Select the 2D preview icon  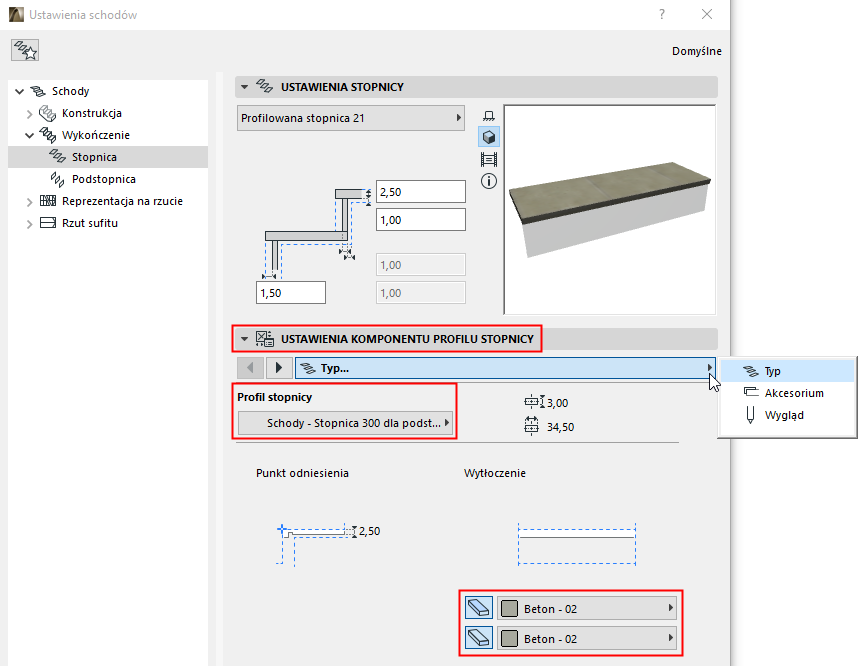(x=489, y=115)
